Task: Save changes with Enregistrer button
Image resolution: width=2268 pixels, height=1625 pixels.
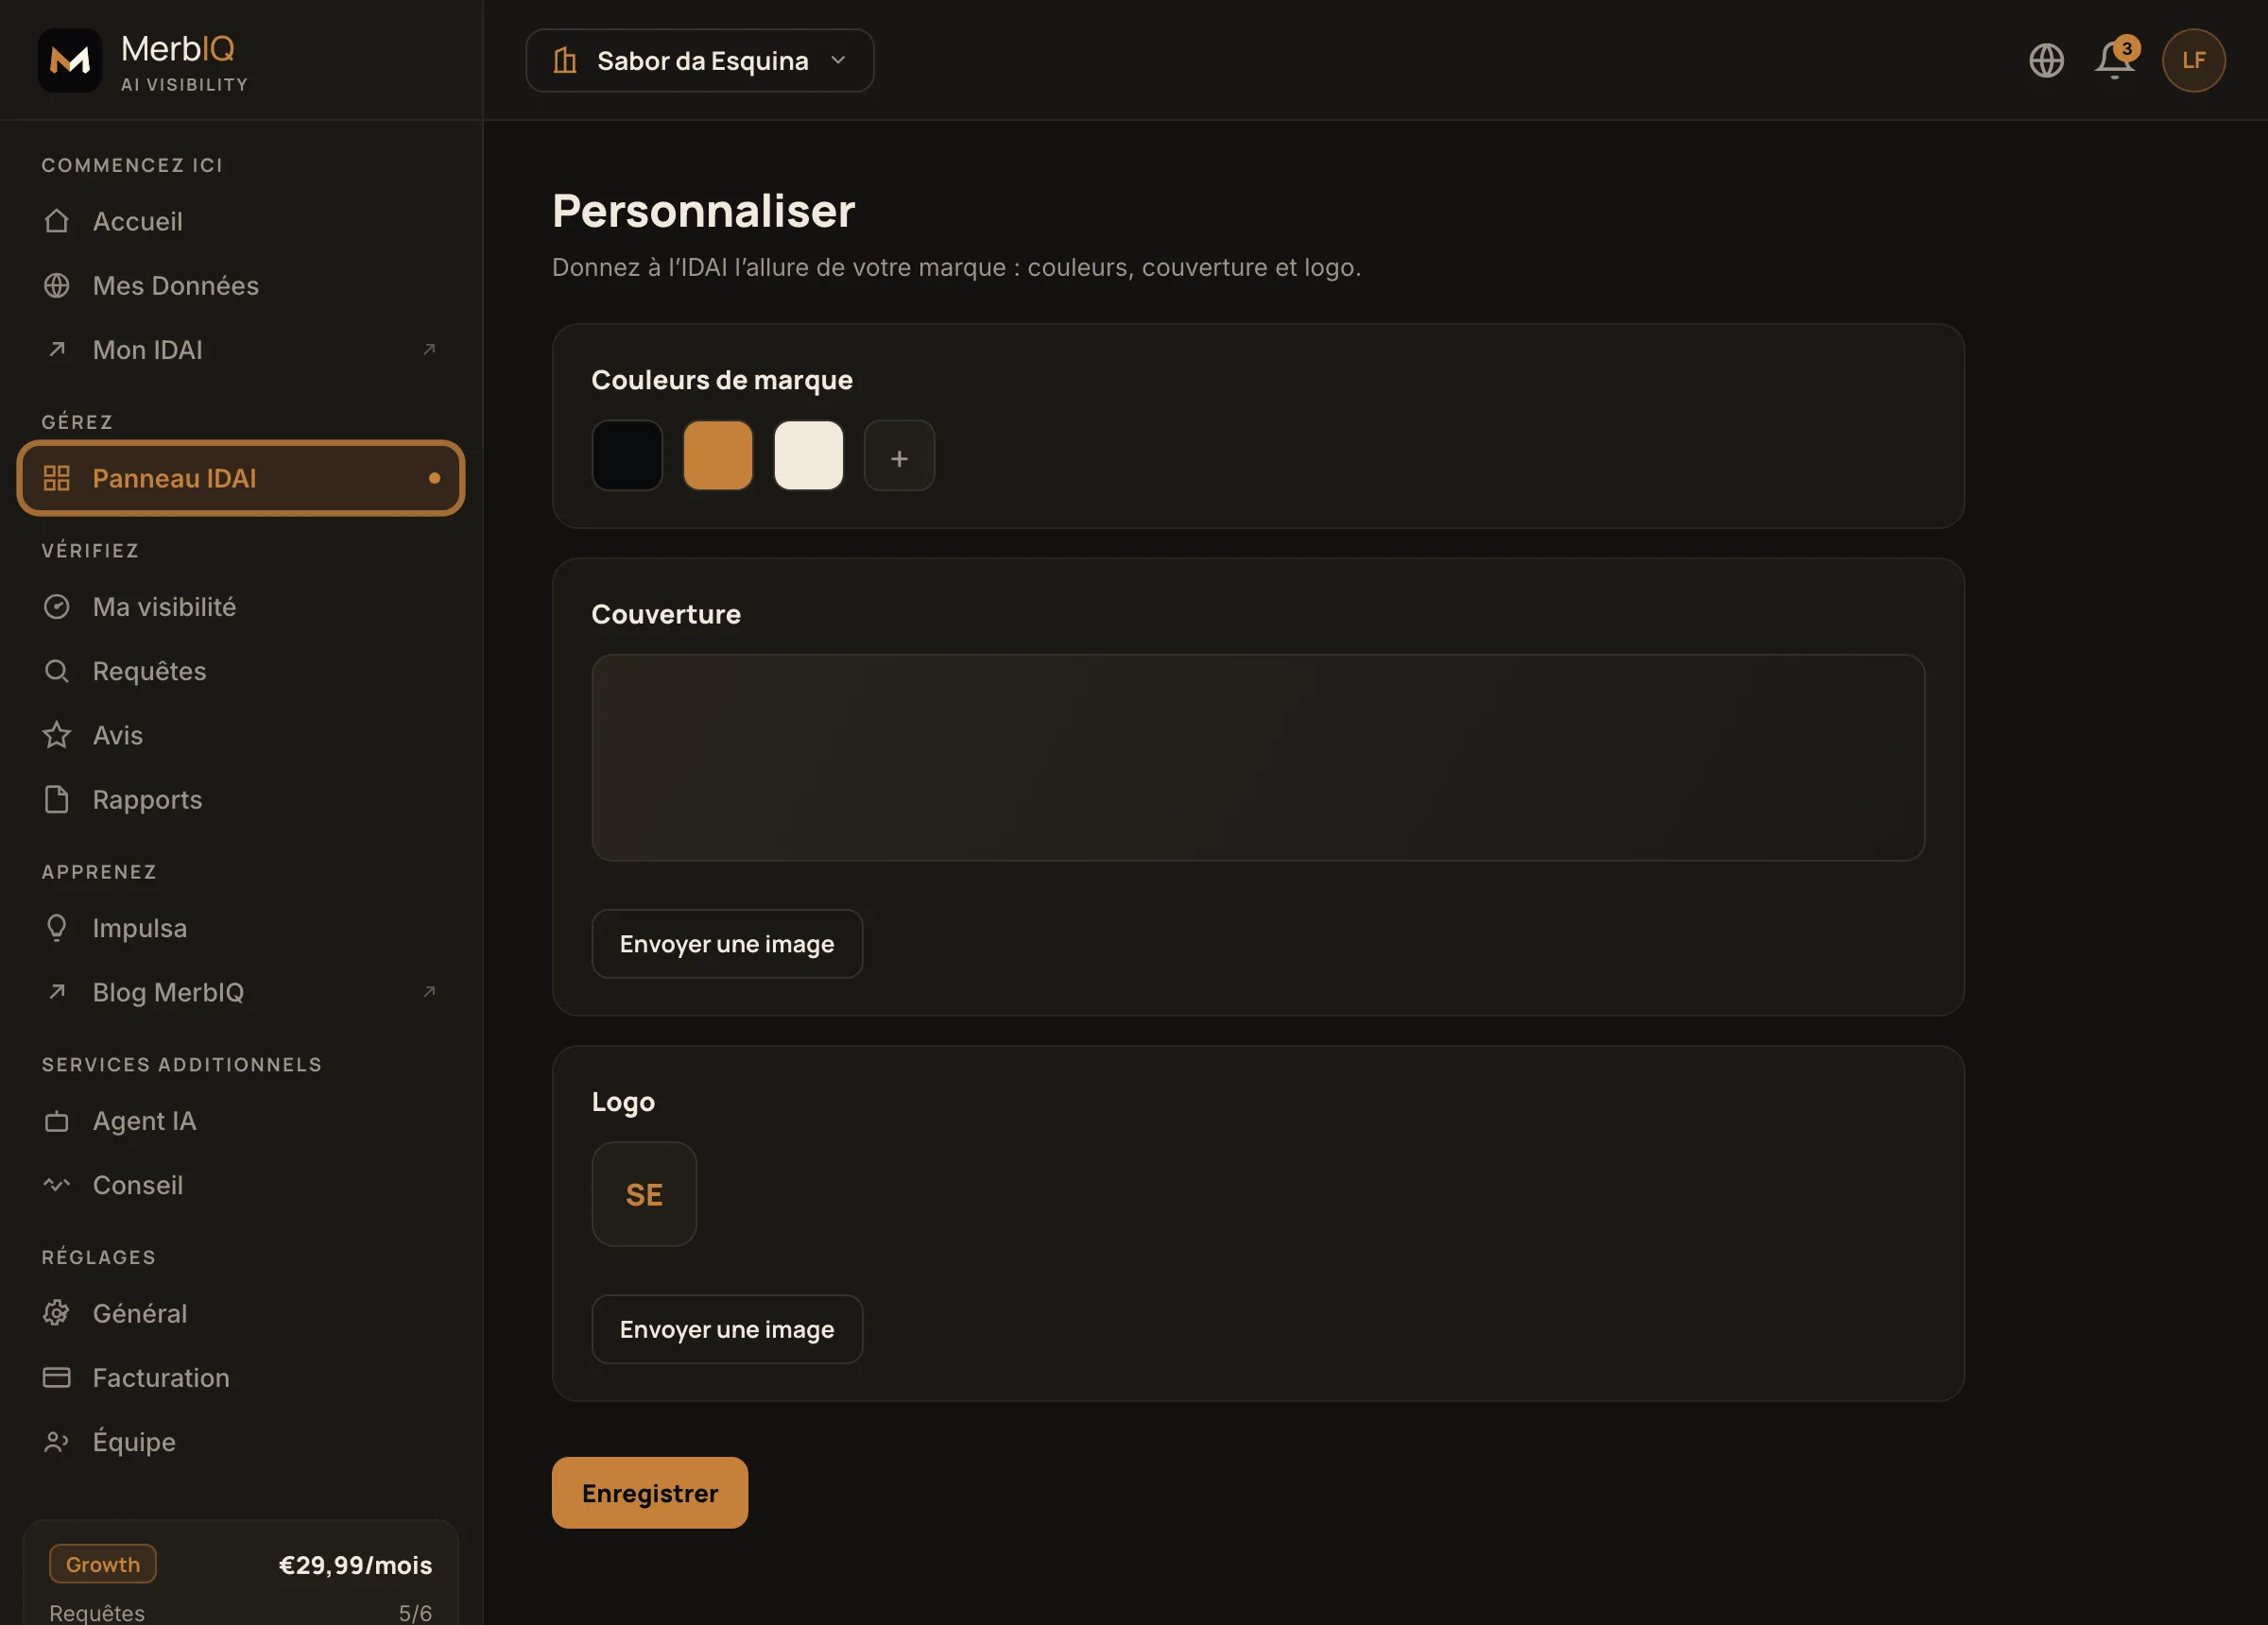Action: coord(650,1492)
